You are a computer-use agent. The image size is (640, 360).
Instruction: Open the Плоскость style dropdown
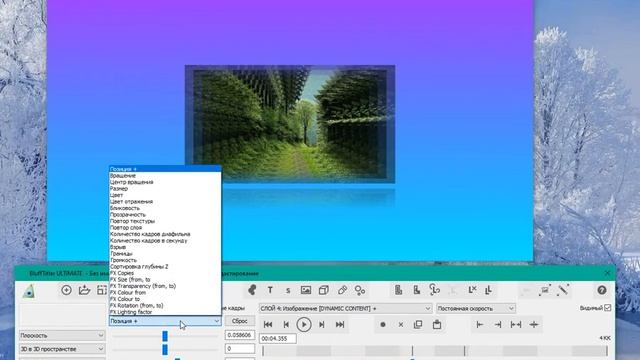pos(62,335)
